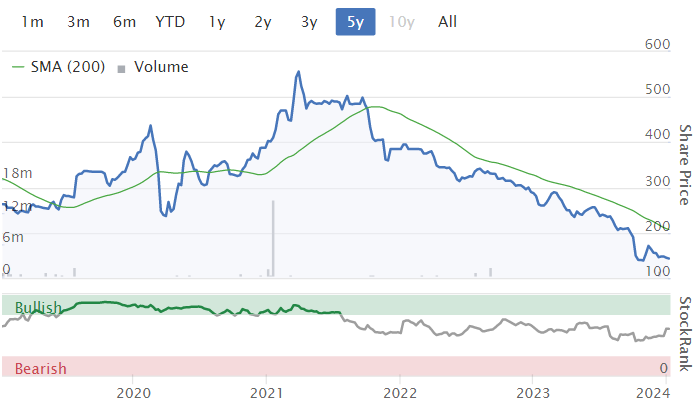699x400 pixels.
Task: Click the Bearish zone label
Action: click(x=41, y=369)
